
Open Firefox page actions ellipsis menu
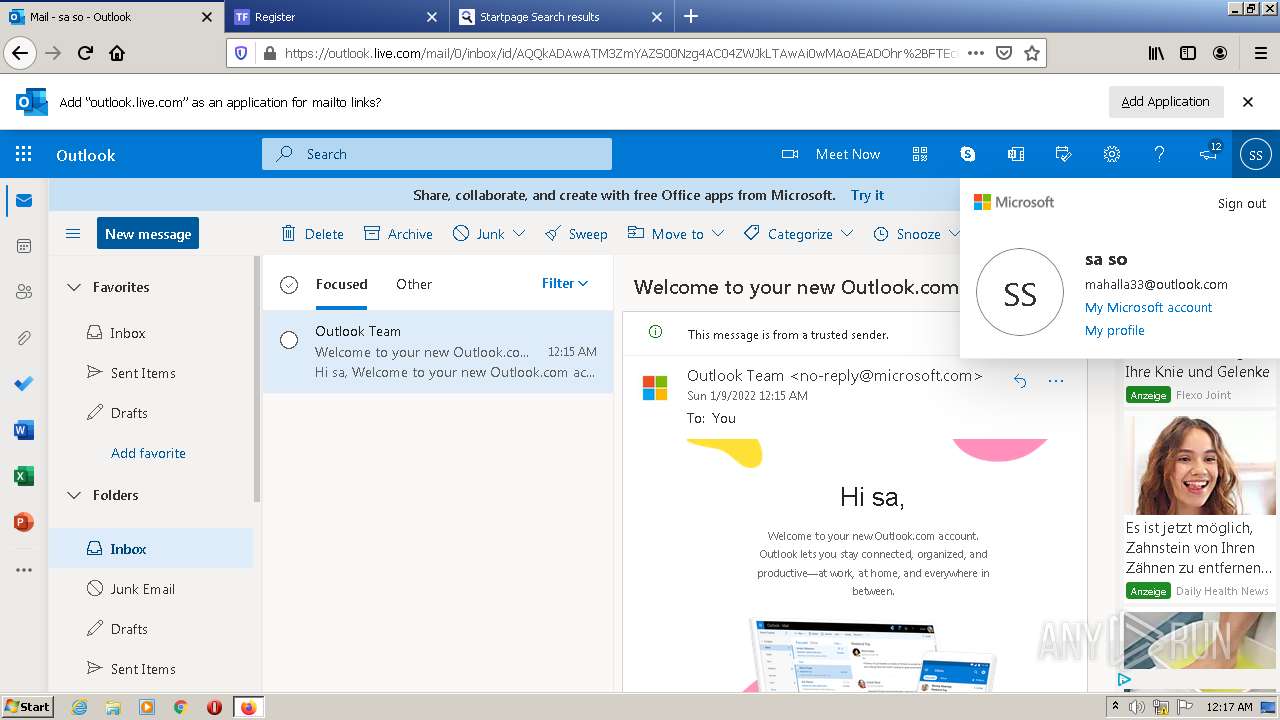click(x=976, y=53)
